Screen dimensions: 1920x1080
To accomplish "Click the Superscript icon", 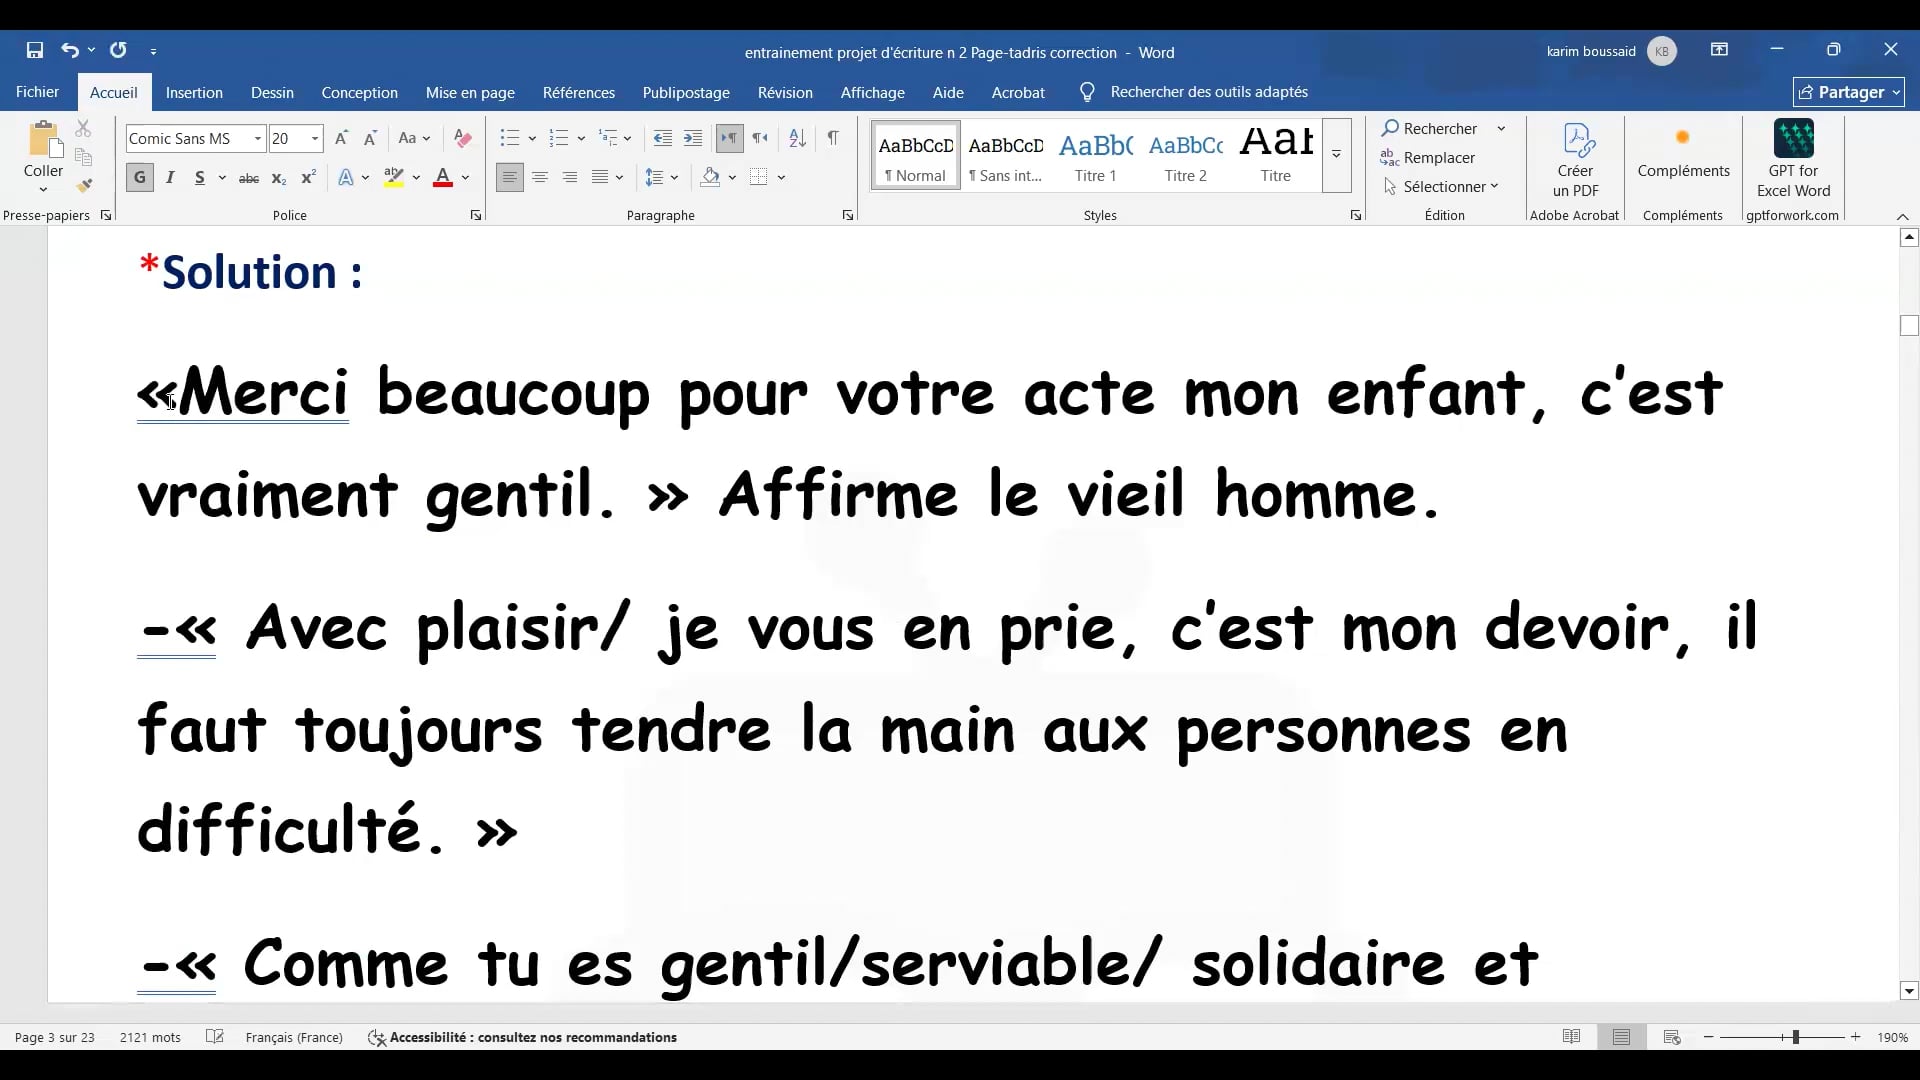I will [309, 178].
